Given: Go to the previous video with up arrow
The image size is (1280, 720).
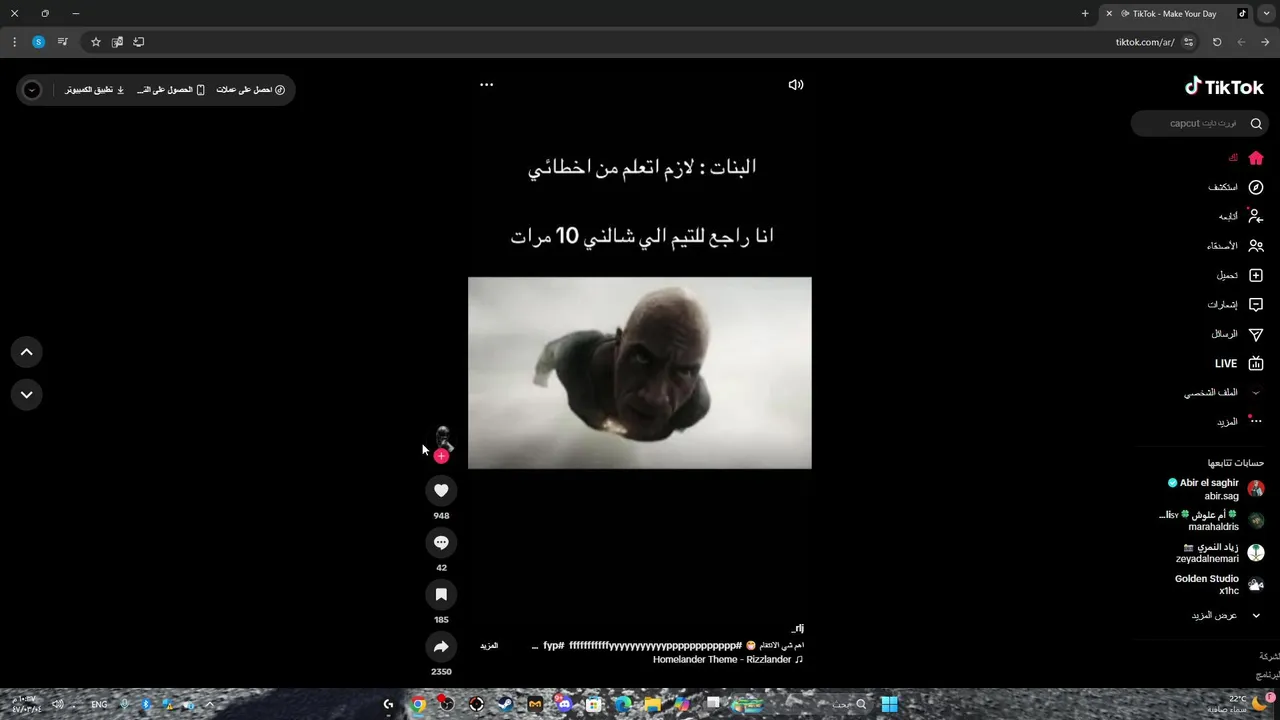Looking at the screenshot, I should click(x=27, y=352).
